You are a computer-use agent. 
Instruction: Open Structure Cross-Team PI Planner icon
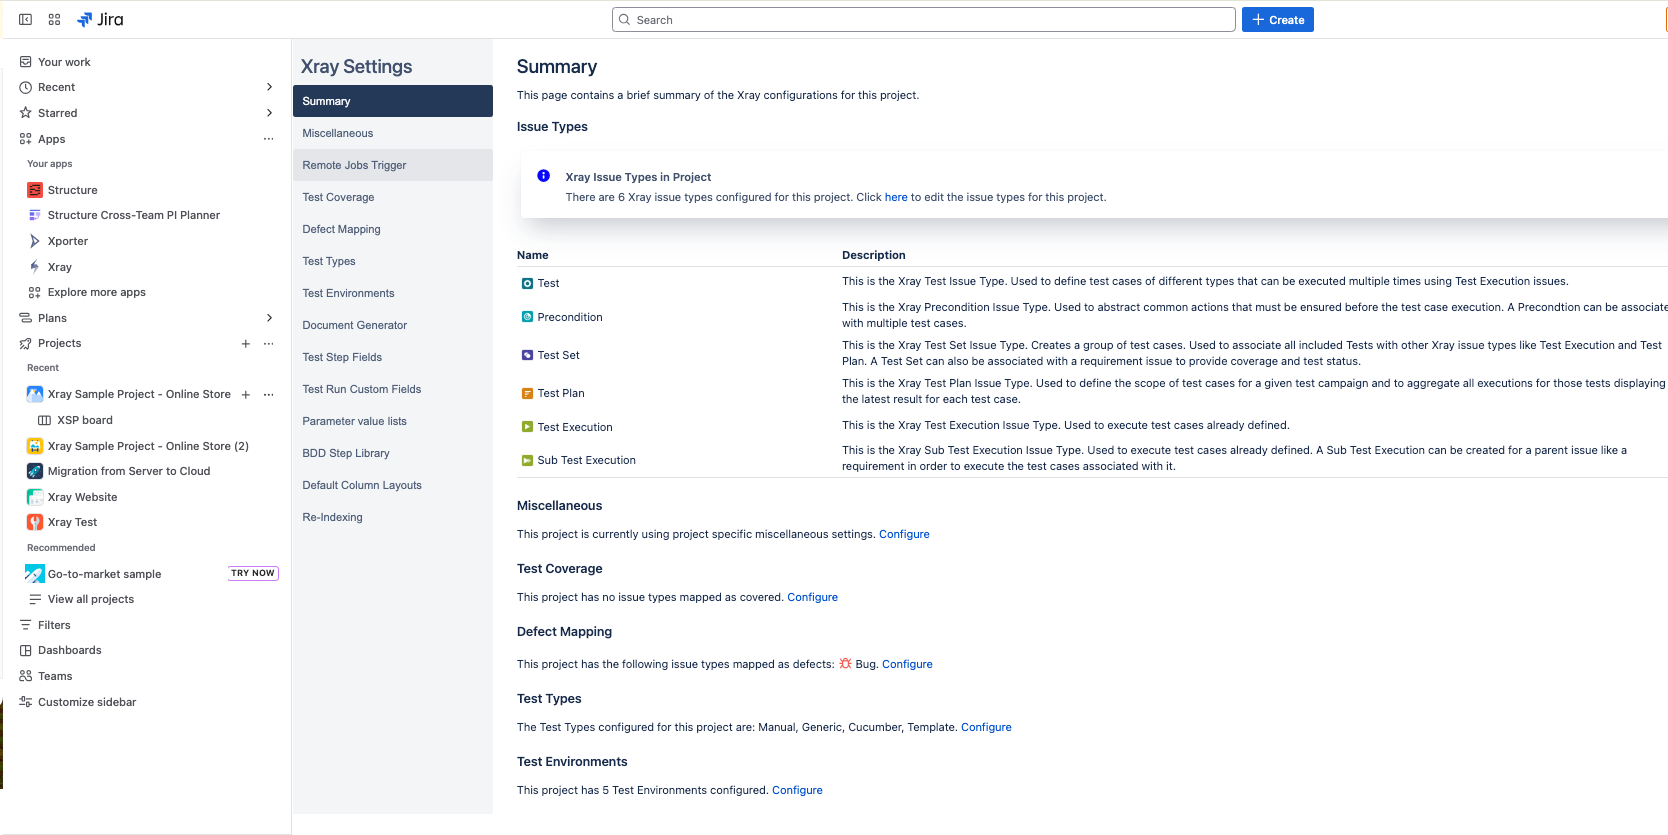pyautogui.click(x=35, y=215)
